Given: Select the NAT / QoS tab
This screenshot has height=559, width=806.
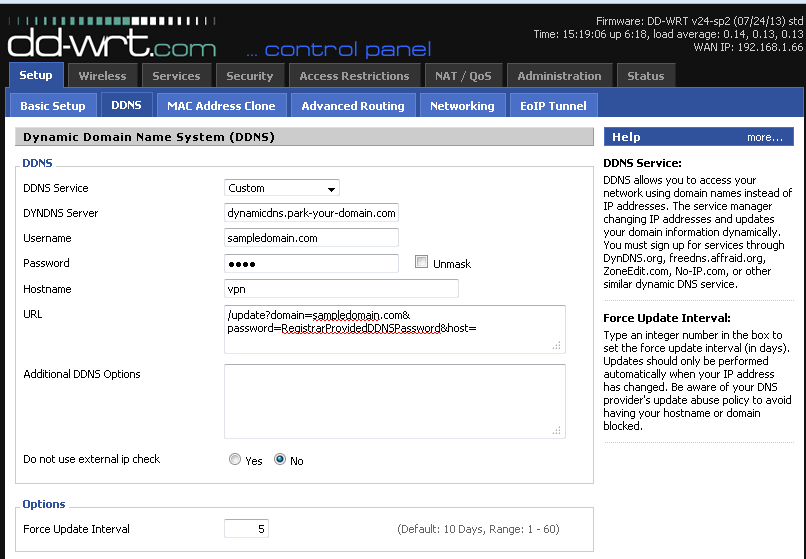Looking at the screenshot, I should pyautogui.click(x=463, y=76).
